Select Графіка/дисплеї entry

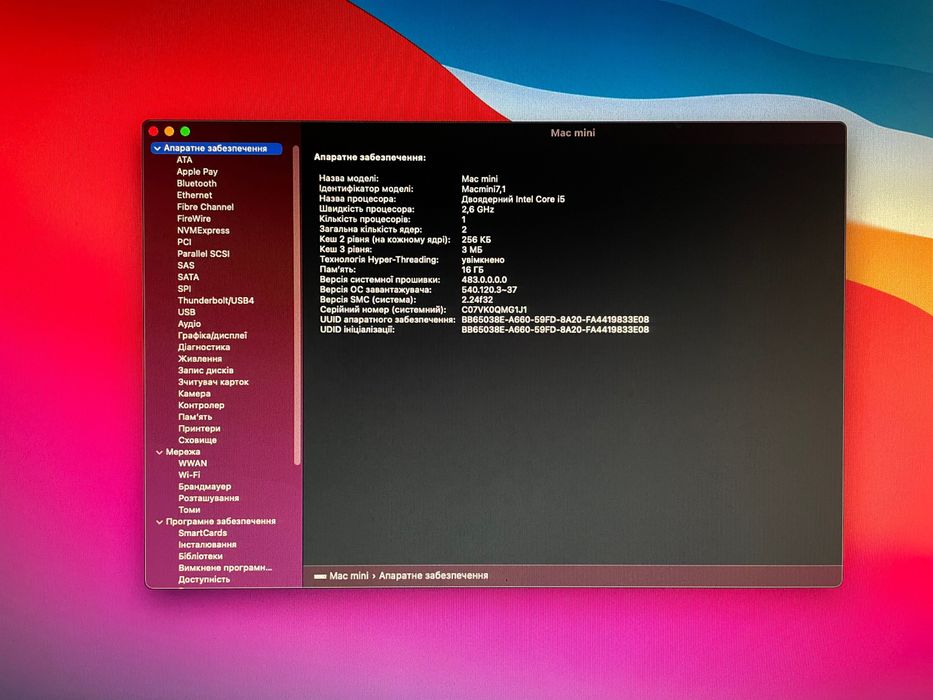click(x=212, y=335)
